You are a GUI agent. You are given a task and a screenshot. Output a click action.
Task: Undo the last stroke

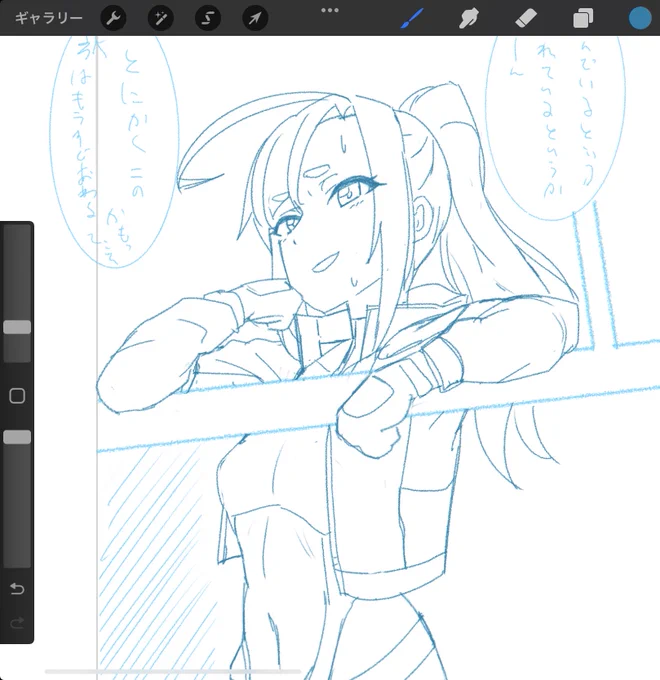[17, 588]
